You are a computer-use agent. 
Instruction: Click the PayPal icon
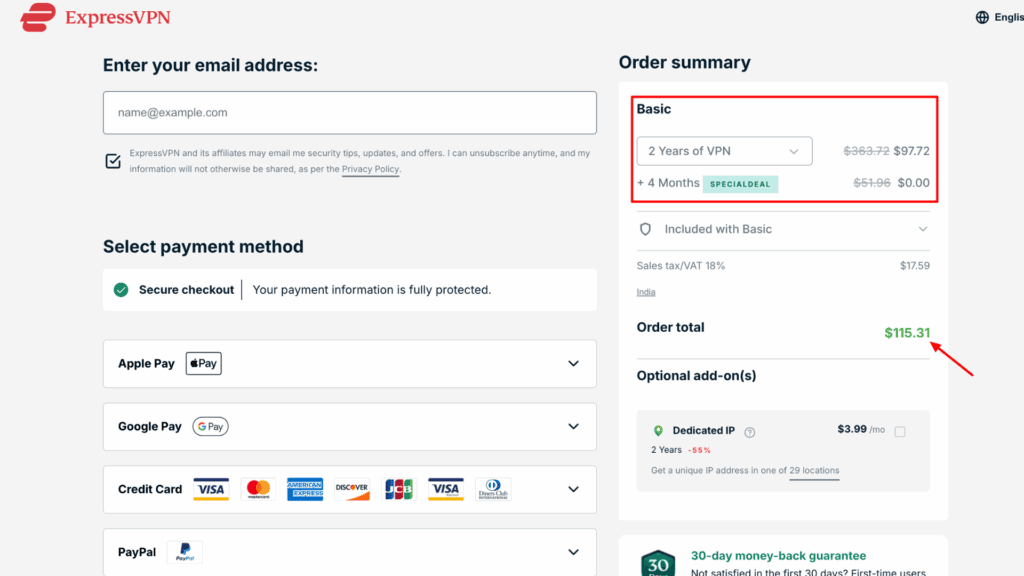point(184,551)
